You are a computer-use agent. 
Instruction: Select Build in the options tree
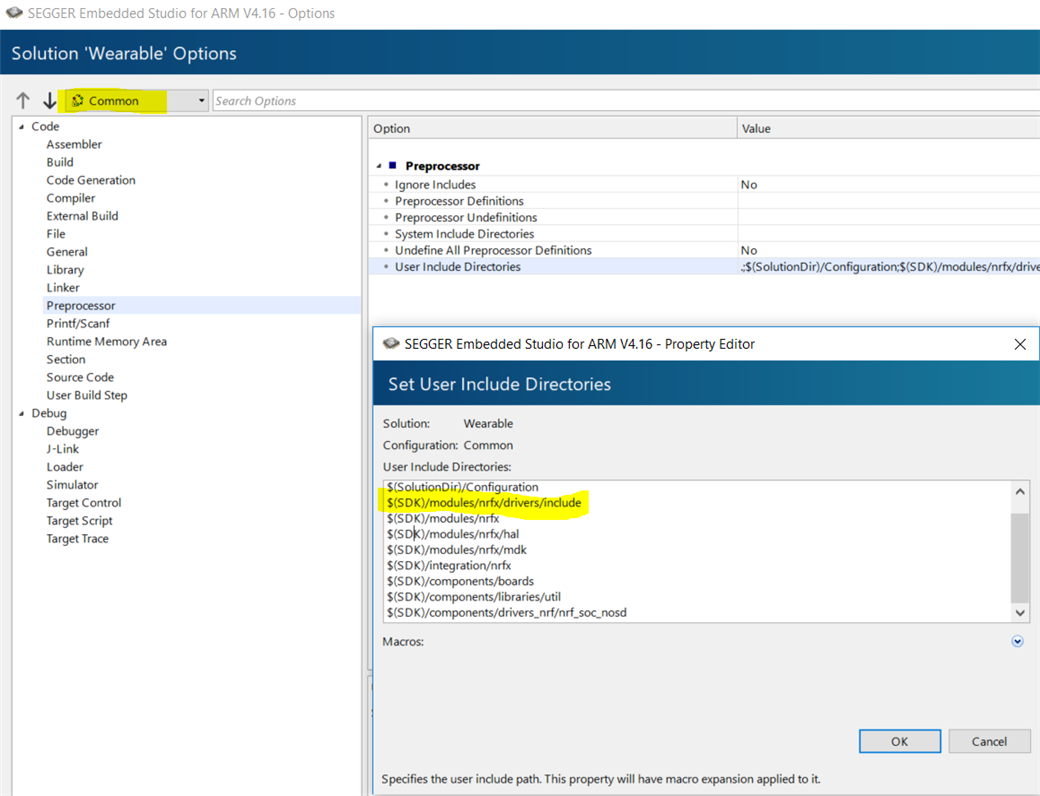point(60,163)
